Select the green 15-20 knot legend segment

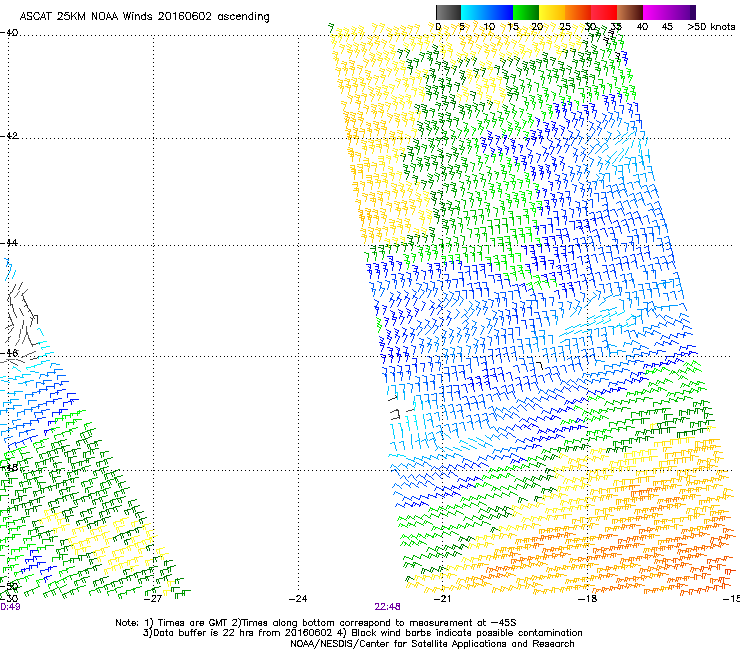click(526, 12)
